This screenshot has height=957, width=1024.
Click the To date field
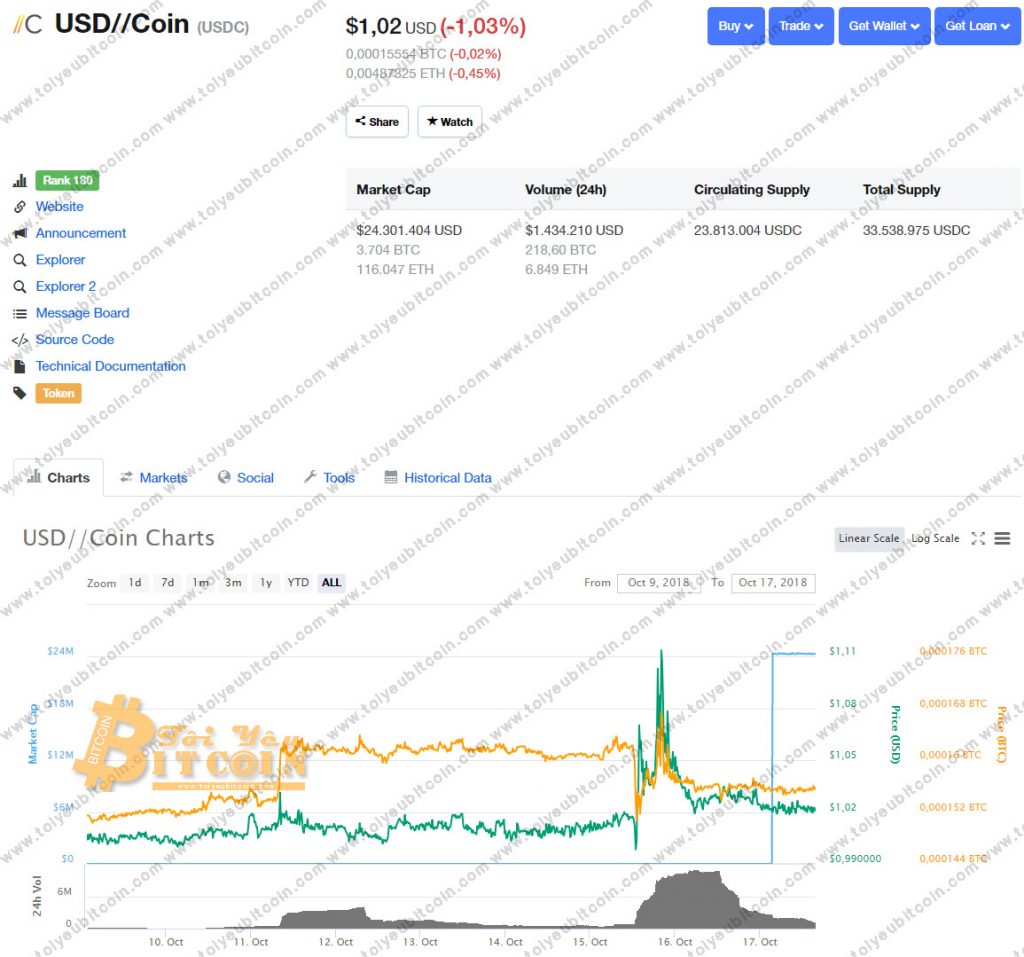coord(773,583)
